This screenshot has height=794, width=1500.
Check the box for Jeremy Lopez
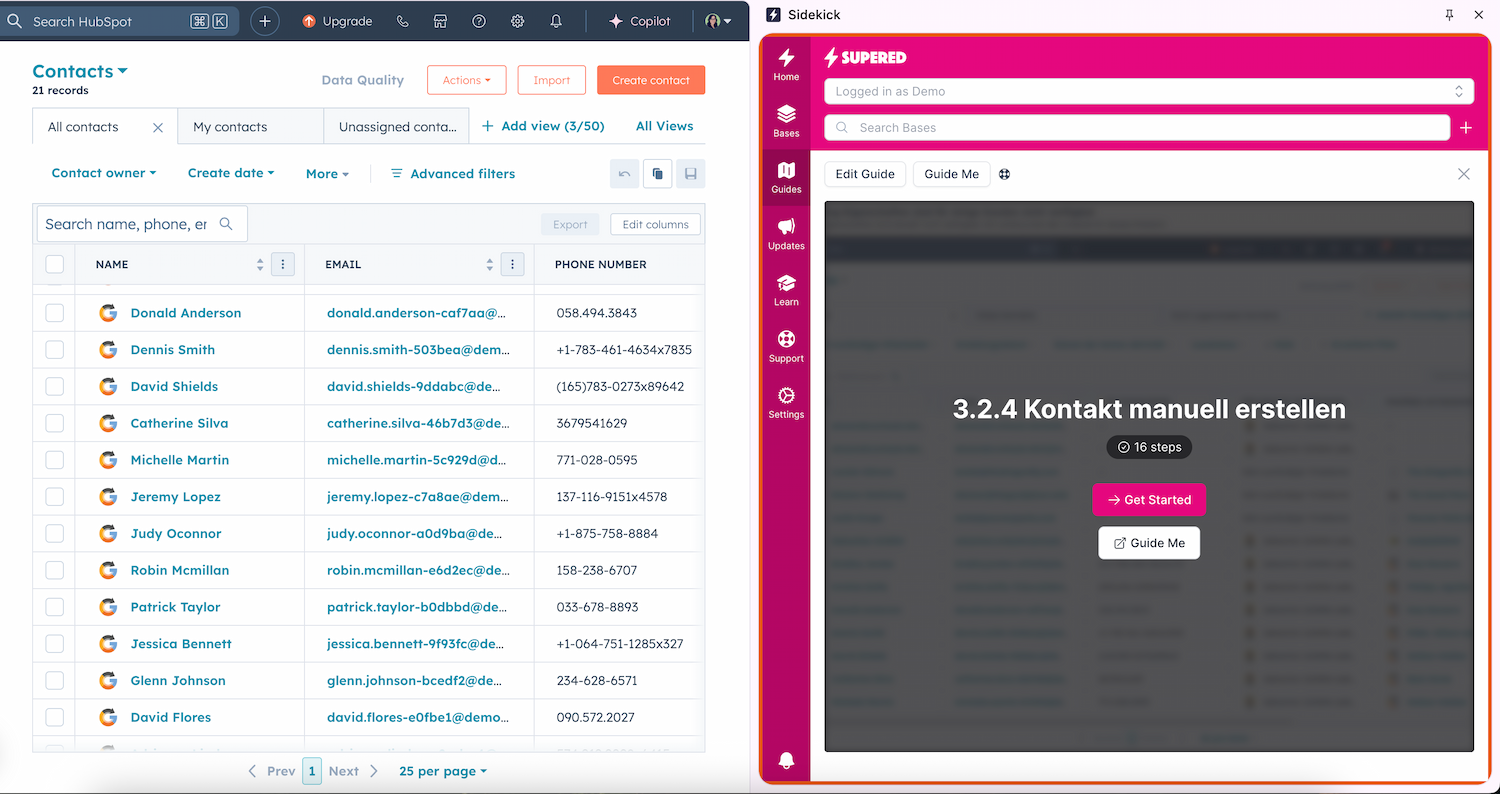point(54,497)
